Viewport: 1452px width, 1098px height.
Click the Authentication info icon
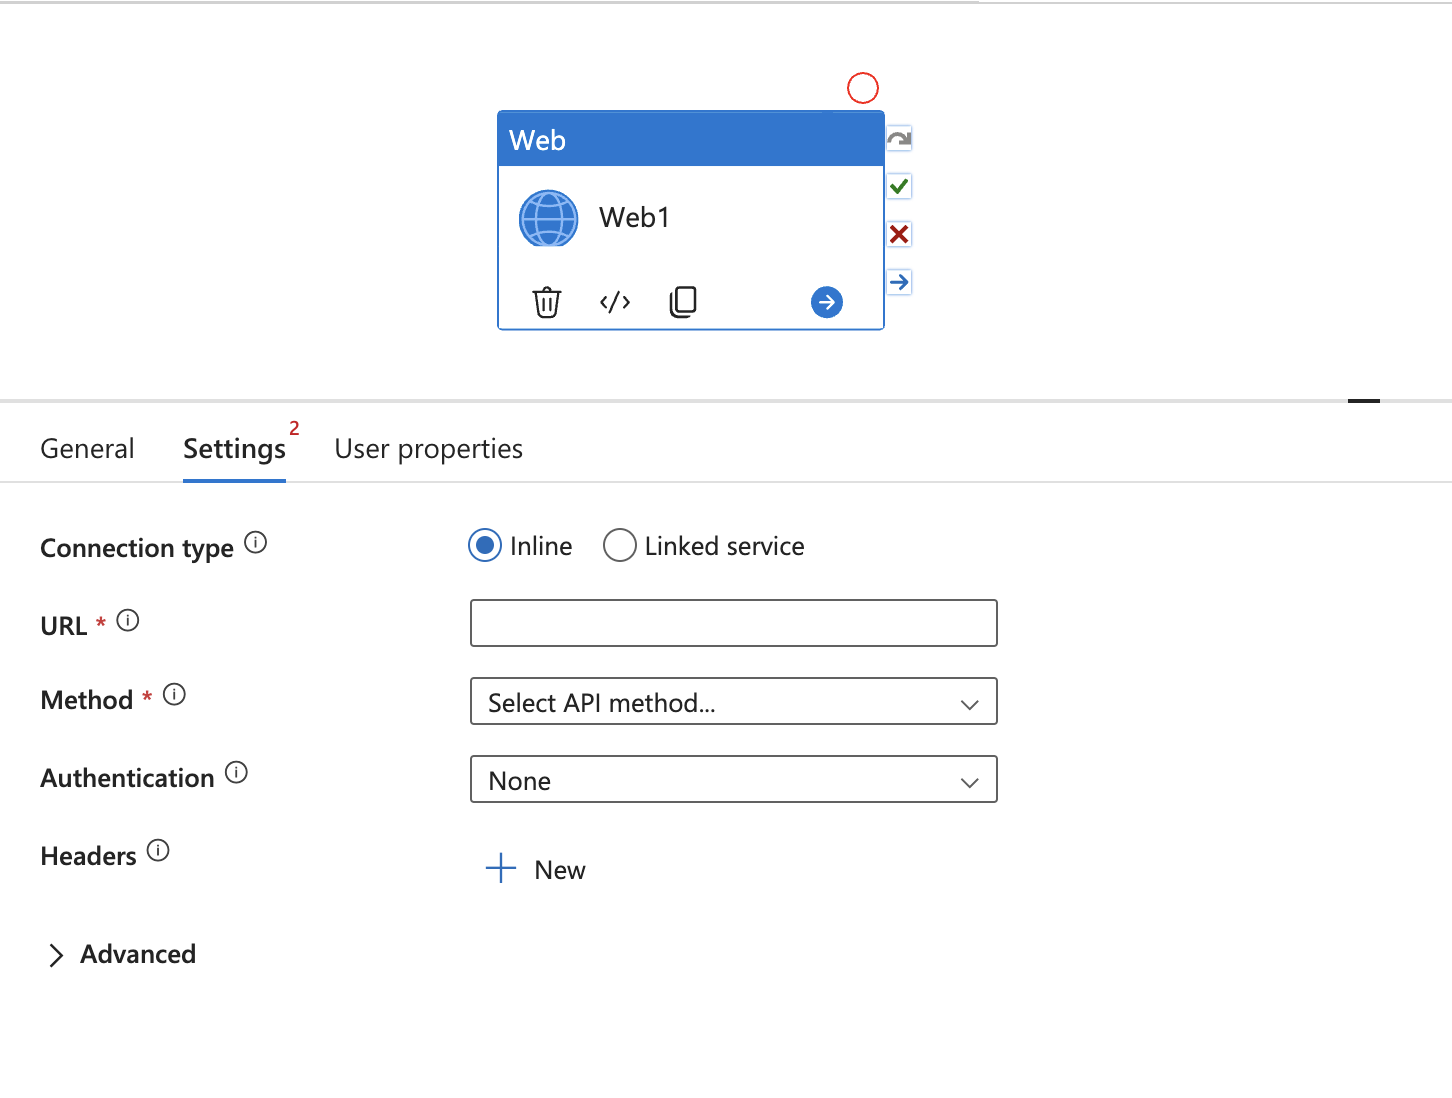[236, 772]
